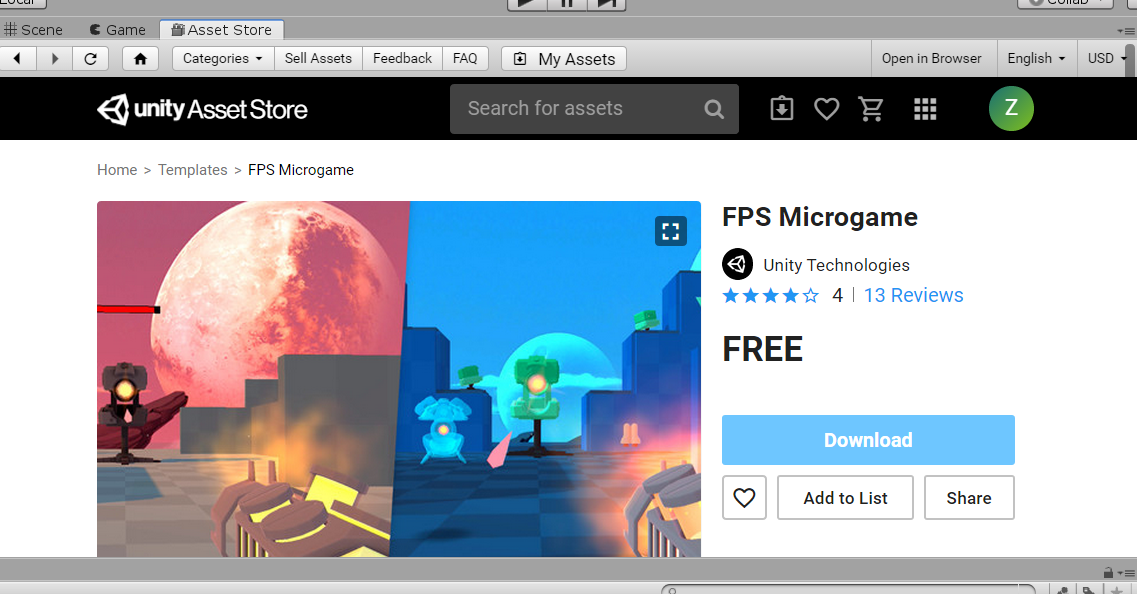Switch to the Game tab
The width and height of the screenshot is (1137, 594).
(116, 29)
